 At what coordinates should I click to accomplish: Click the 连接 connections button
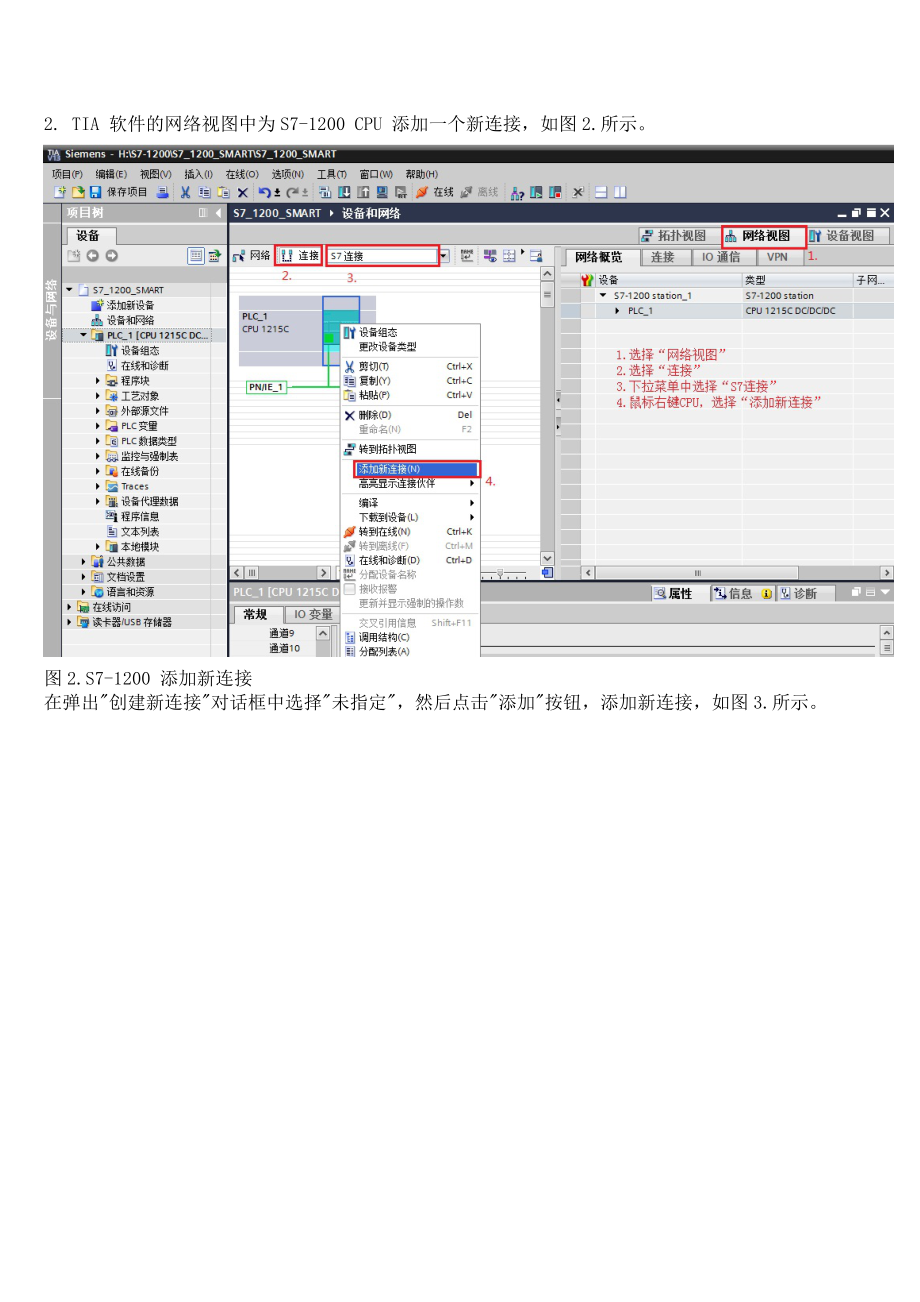pyautogui.click(x=298, y=256)
